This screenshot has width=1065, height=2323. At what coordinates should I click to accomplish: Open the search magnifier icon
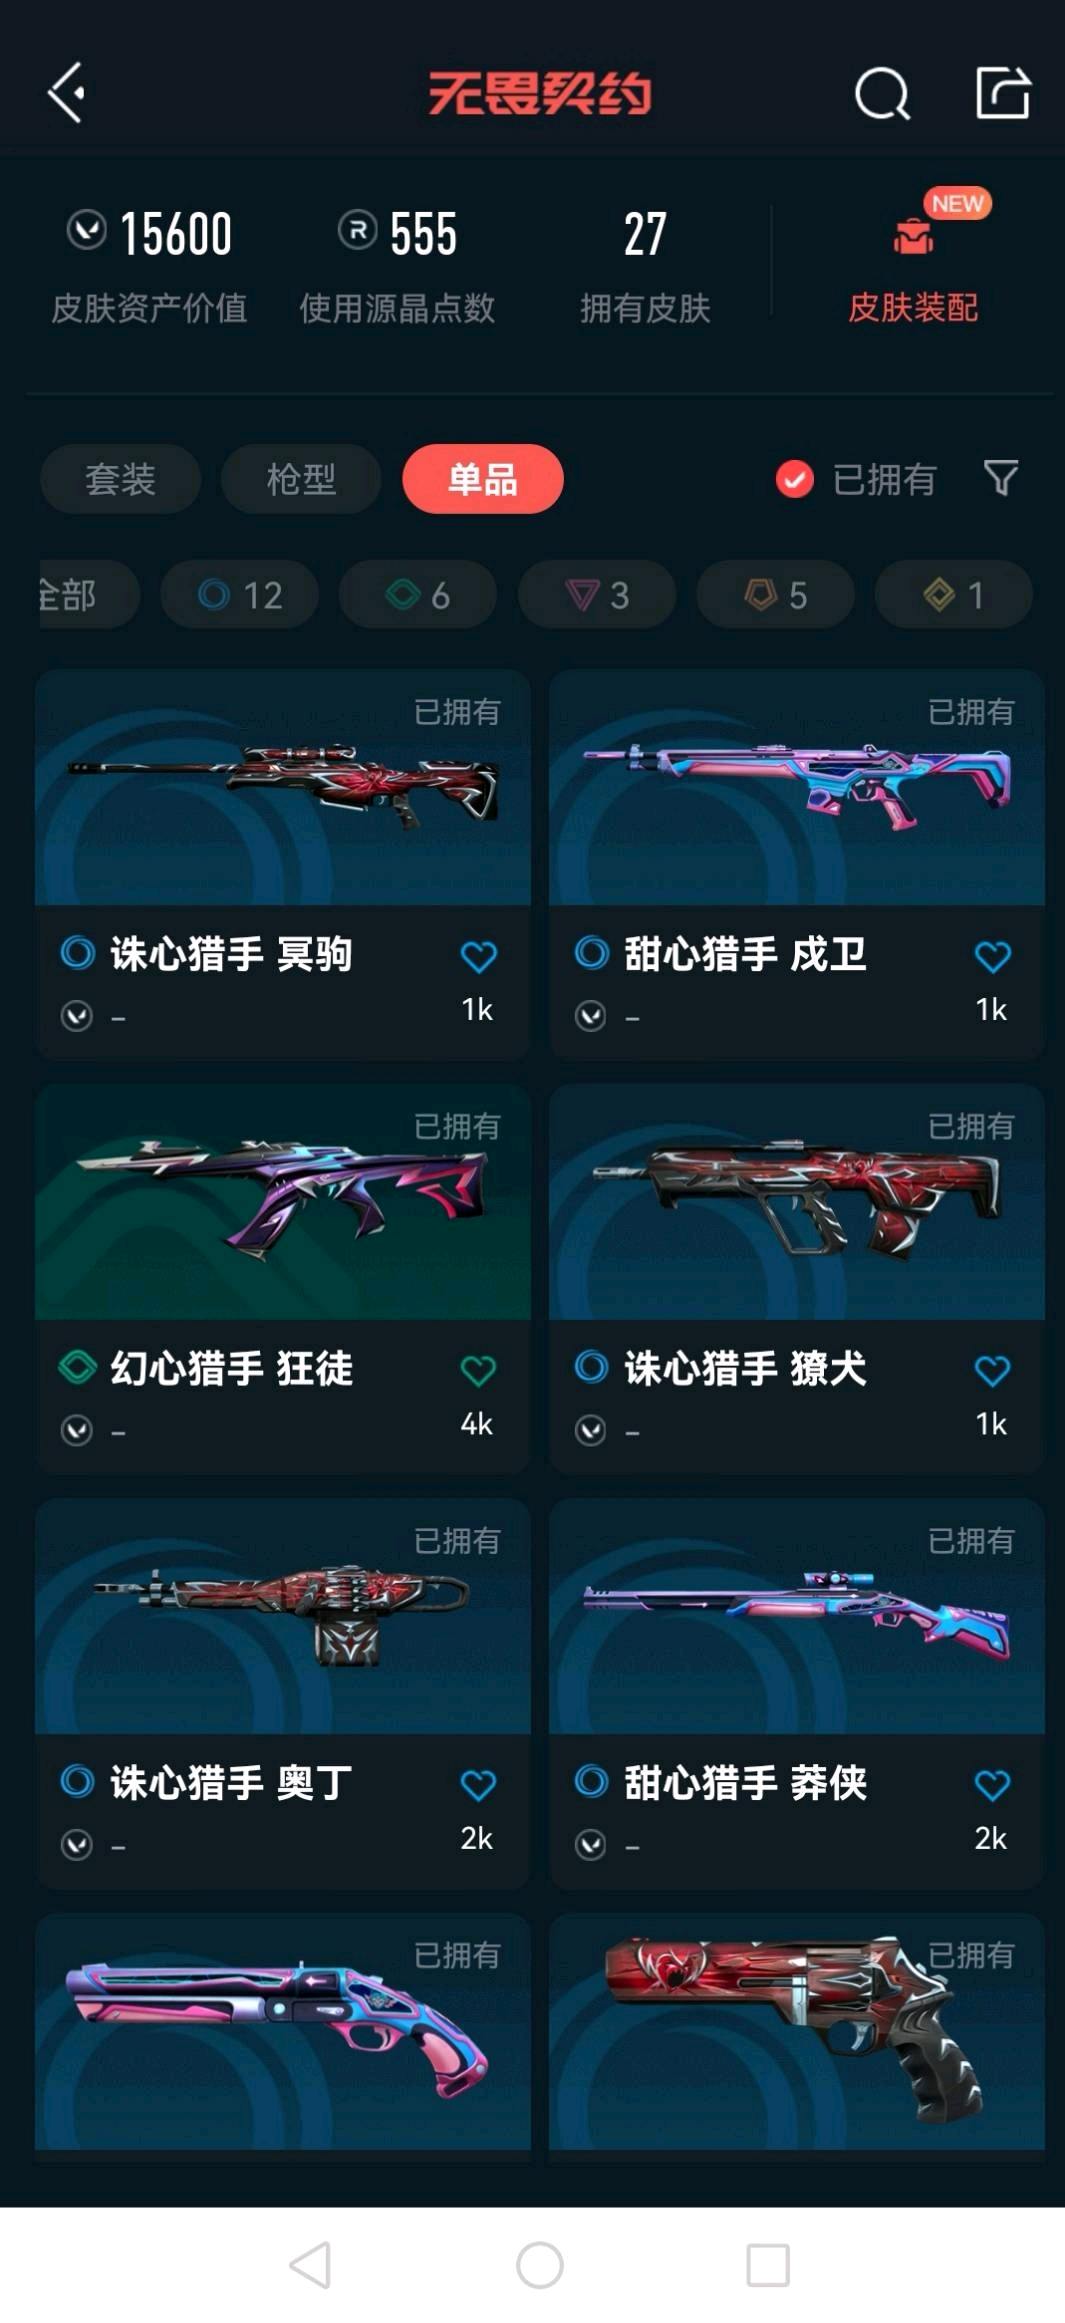(882, 94)
